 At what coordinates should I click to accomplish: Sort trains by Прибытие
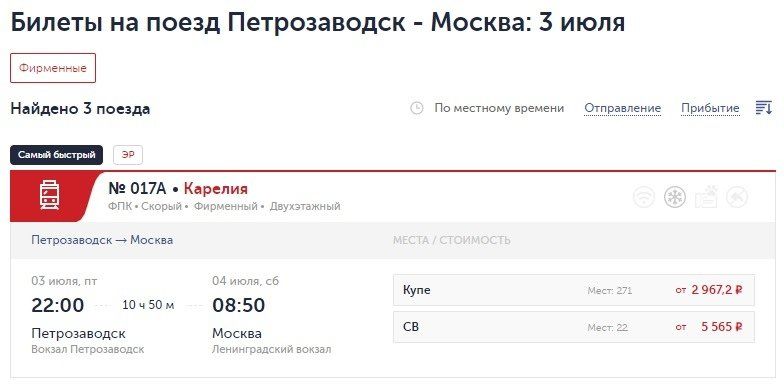710,108
